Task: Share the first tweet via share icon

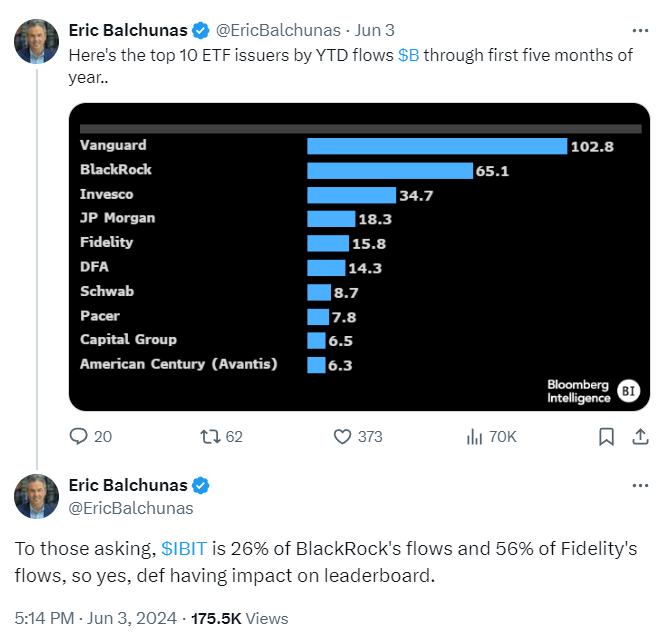Action: coord(640,437)
